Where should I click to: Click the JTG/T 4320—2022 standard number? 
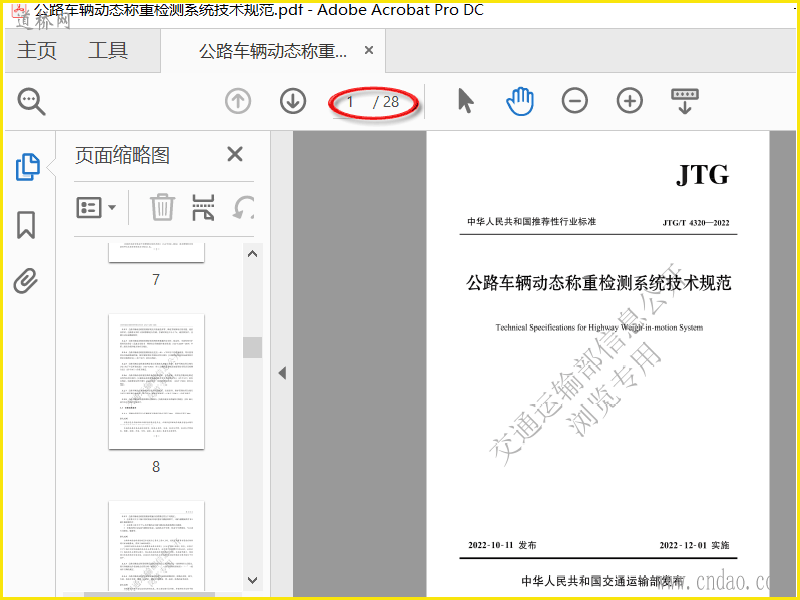point(696,222)
